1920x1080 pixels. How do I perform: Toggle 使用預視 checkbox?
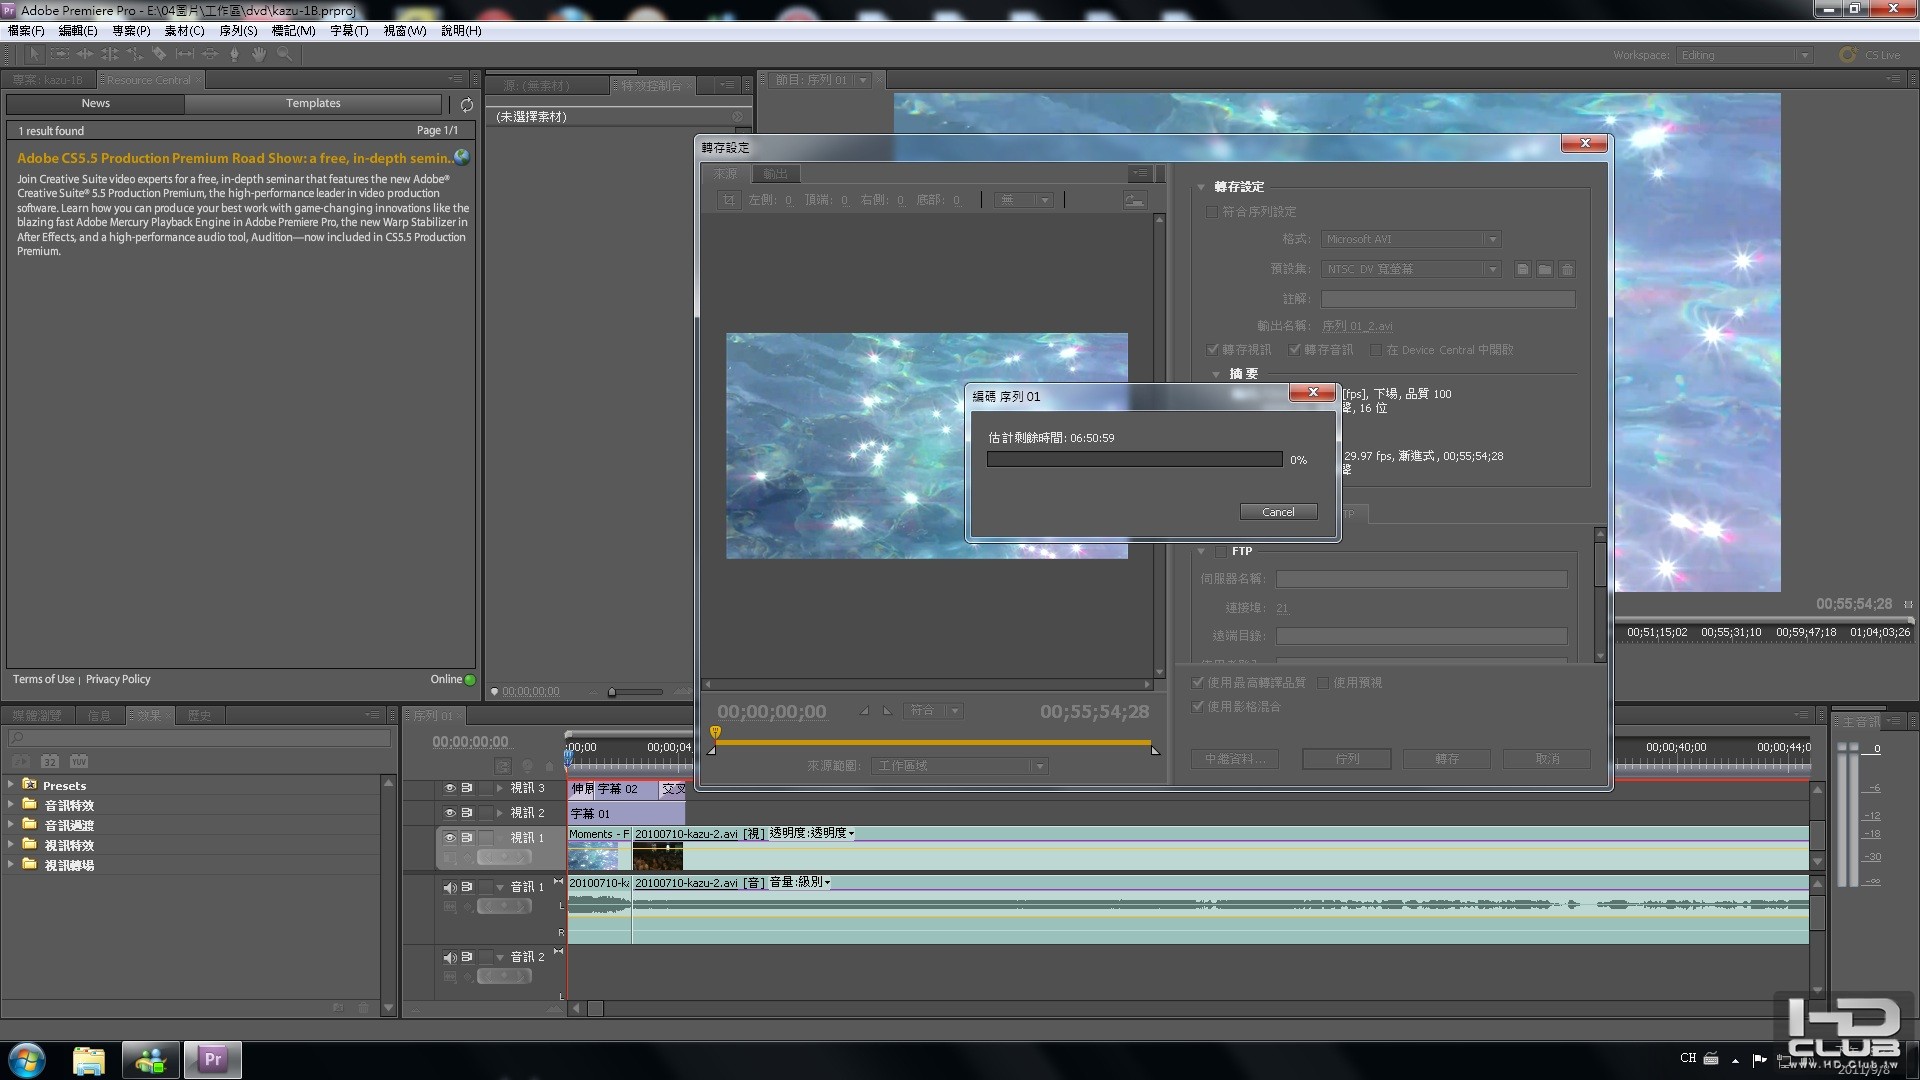pos(1323,683)
